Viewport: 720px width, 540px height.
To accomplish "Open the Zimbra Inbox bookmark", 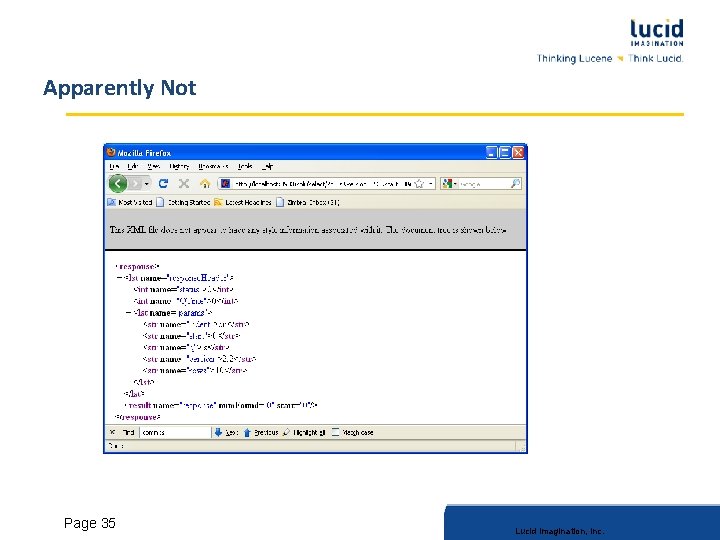I will coord(308,202).
